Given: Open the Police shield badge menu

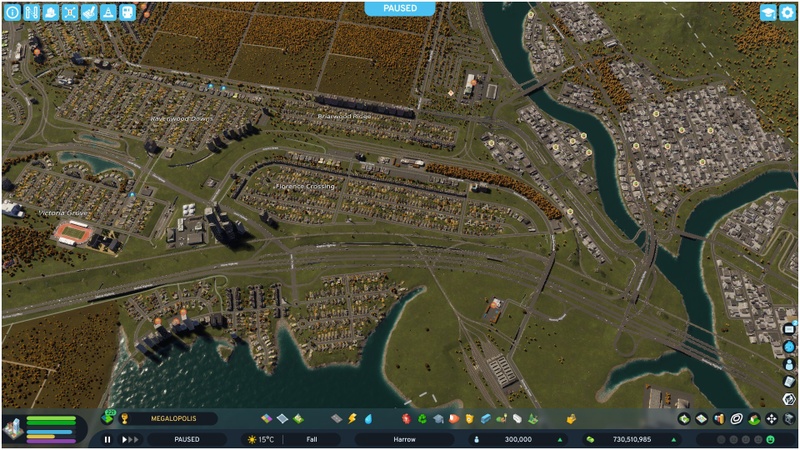Looking at the screenshot, I should click(x=469, y=419).
